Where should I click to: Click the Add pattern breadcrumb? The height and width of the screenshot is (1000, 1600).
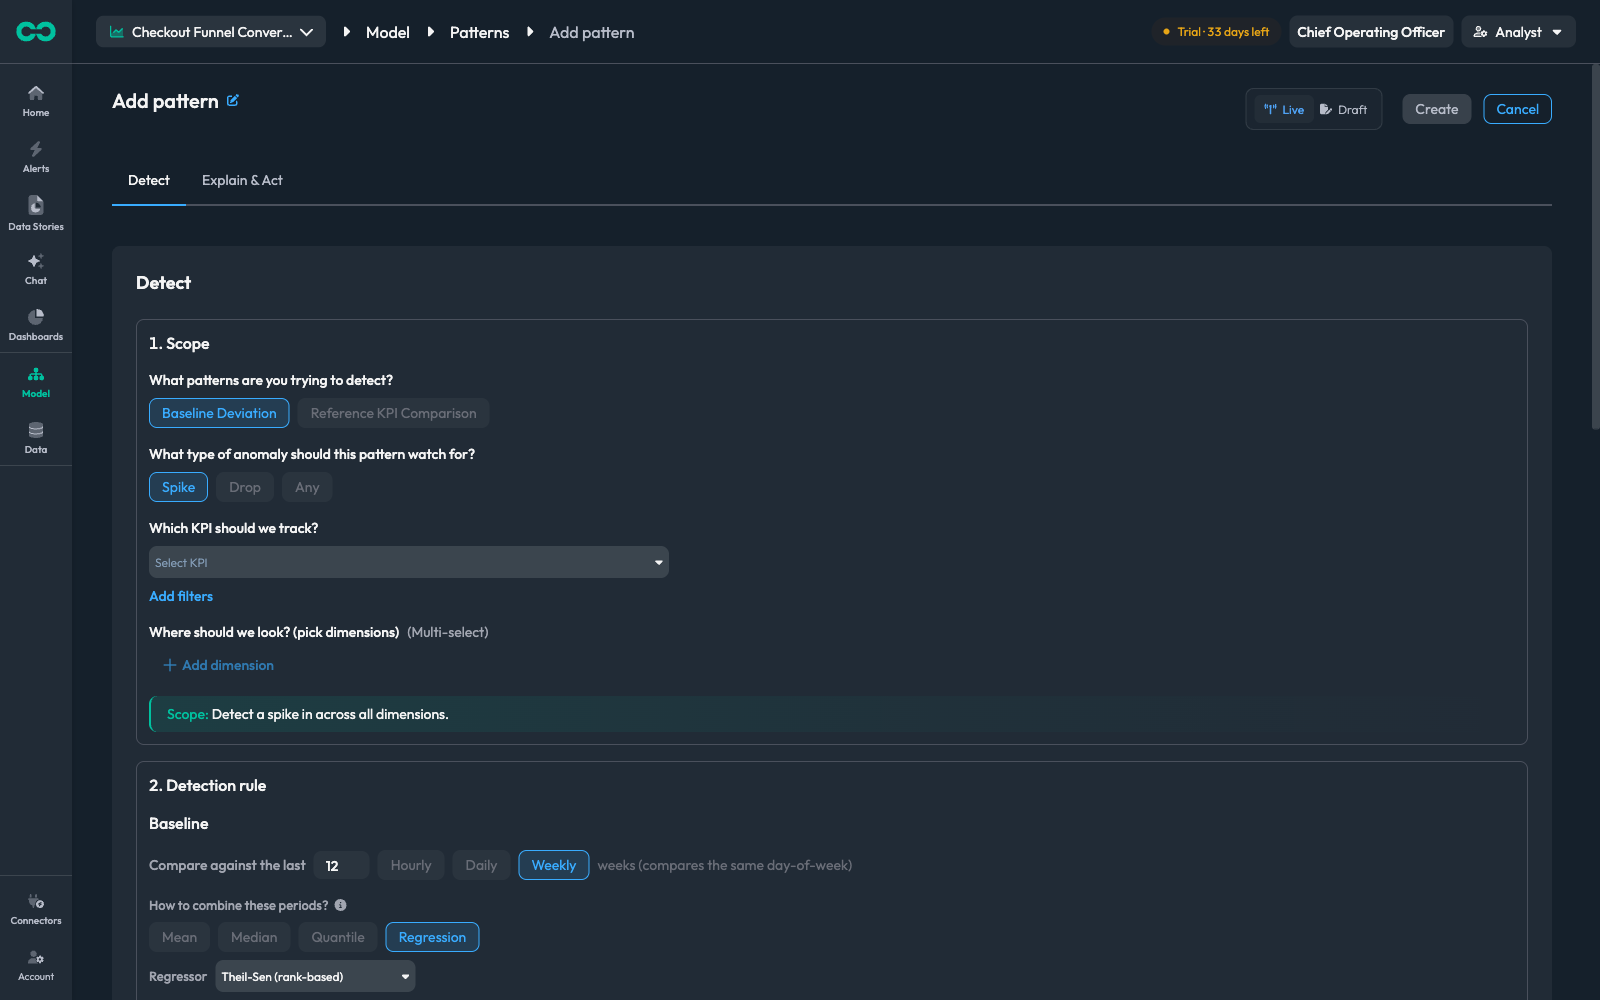[592, 32]
